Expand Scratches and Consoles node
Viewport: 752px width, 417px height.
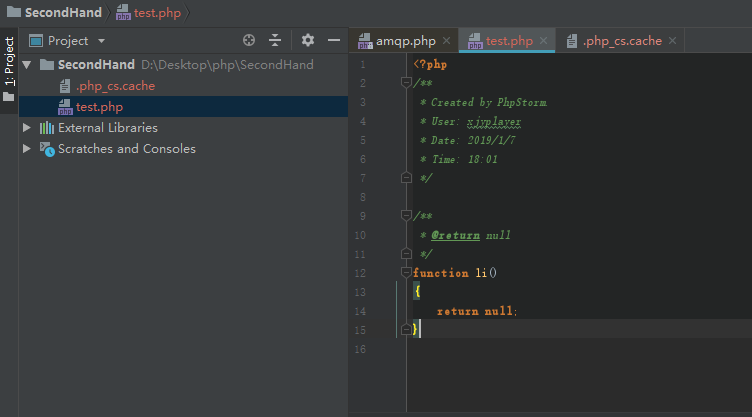(27, 149)
